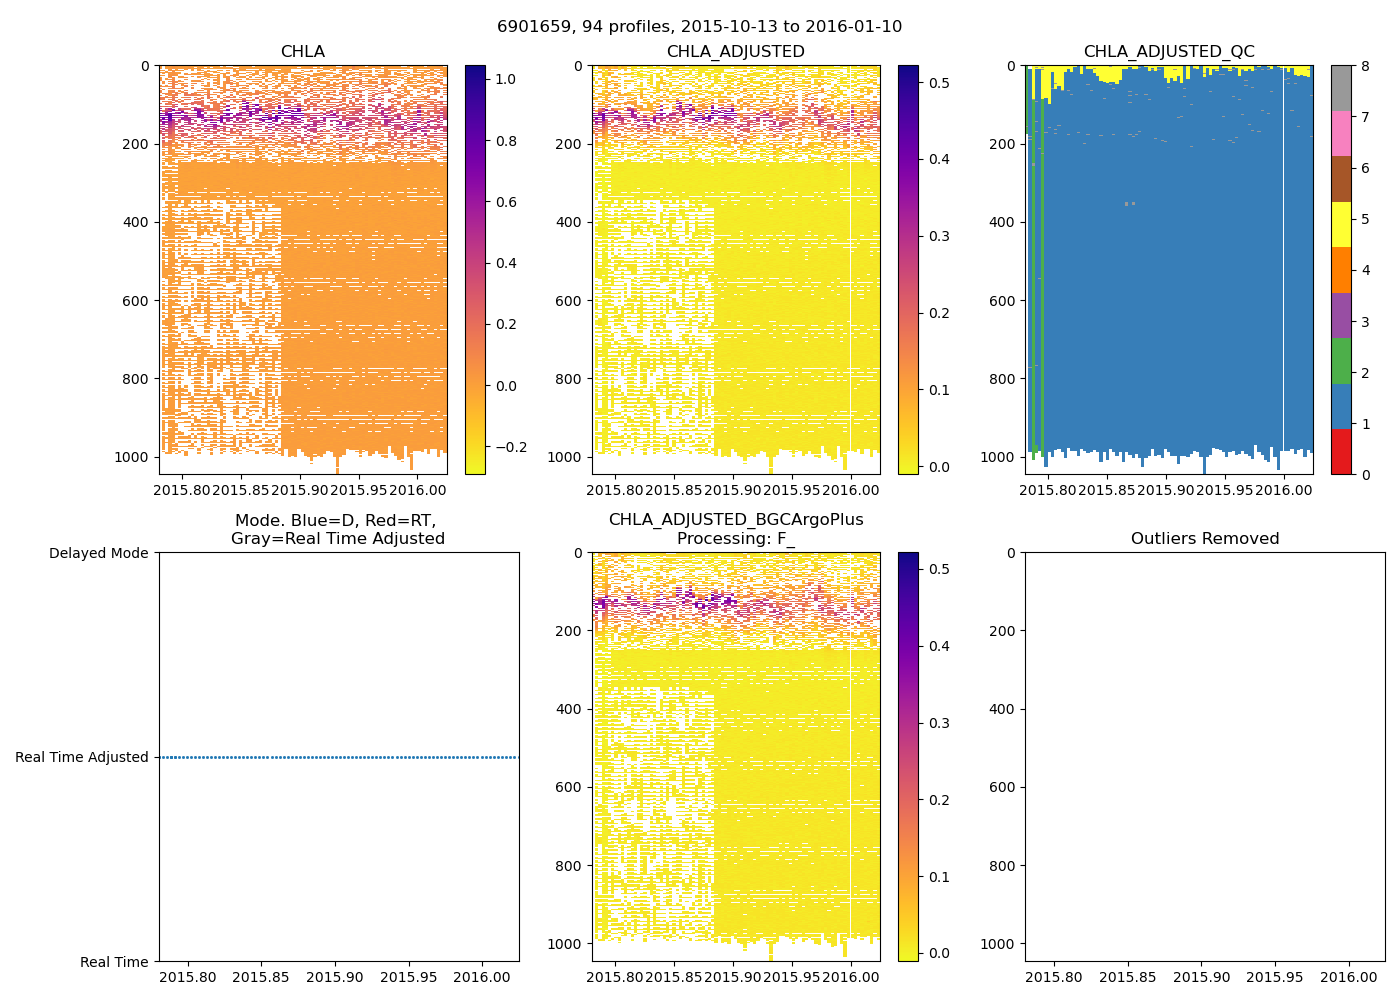Select the Outliers Removed plot title

[1204, 539]
